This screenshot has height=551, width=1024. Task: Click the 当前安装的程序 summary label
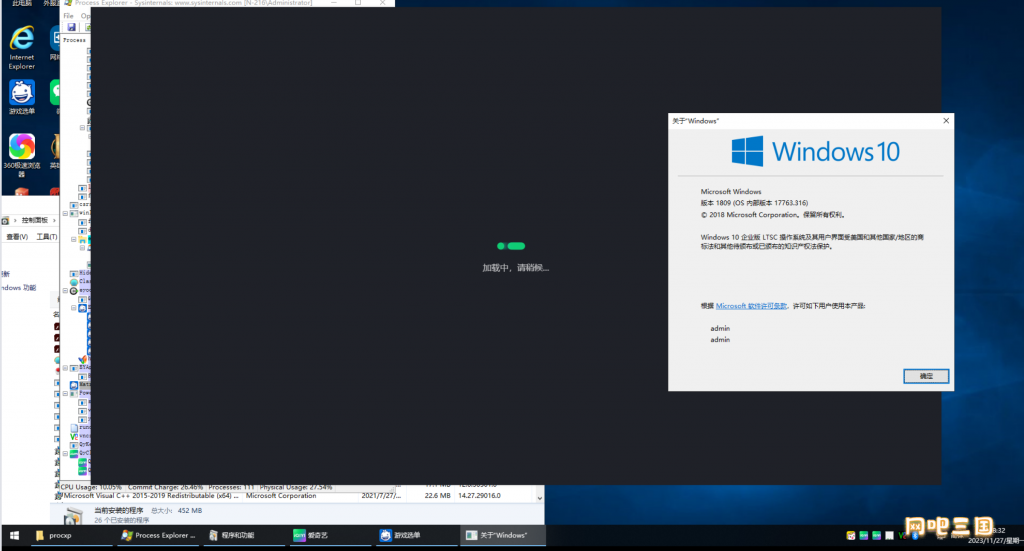118,511
